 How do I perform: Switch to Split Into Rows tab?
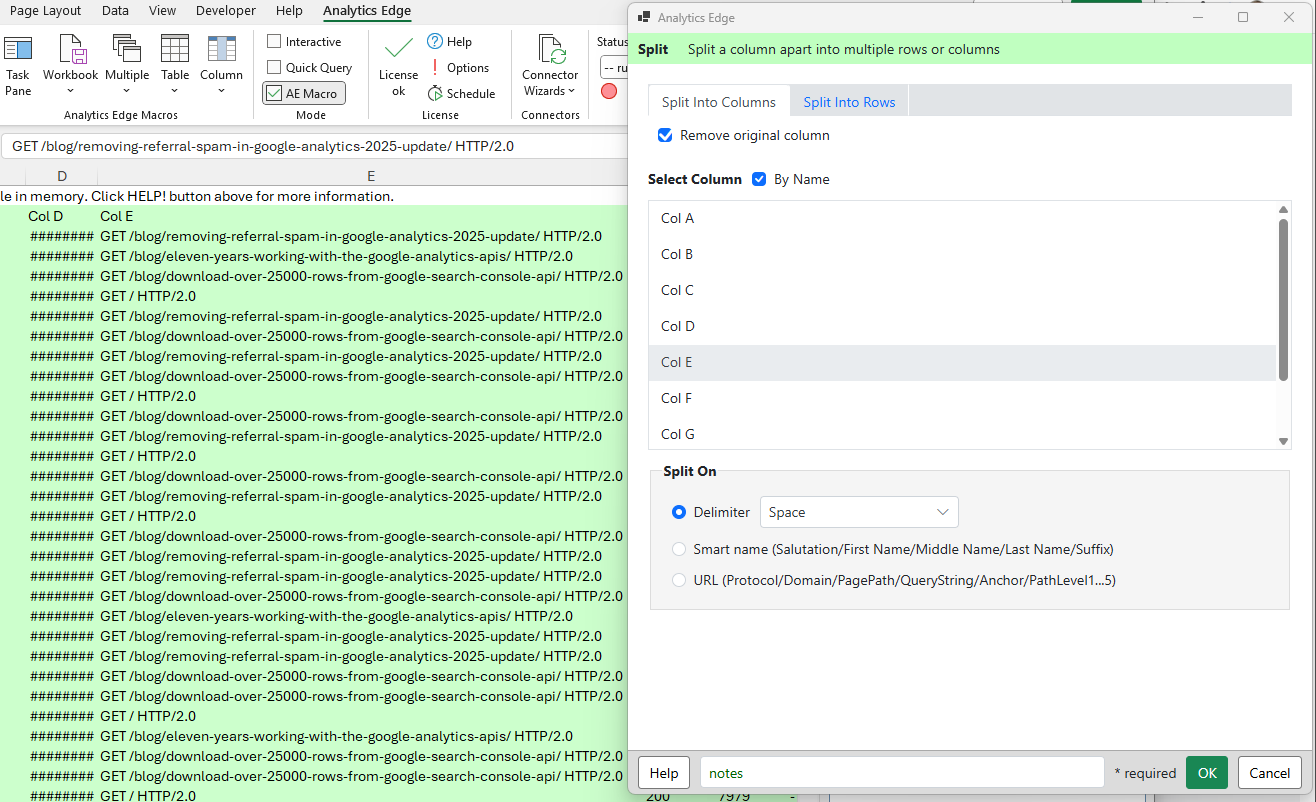[x=849, y=102]
